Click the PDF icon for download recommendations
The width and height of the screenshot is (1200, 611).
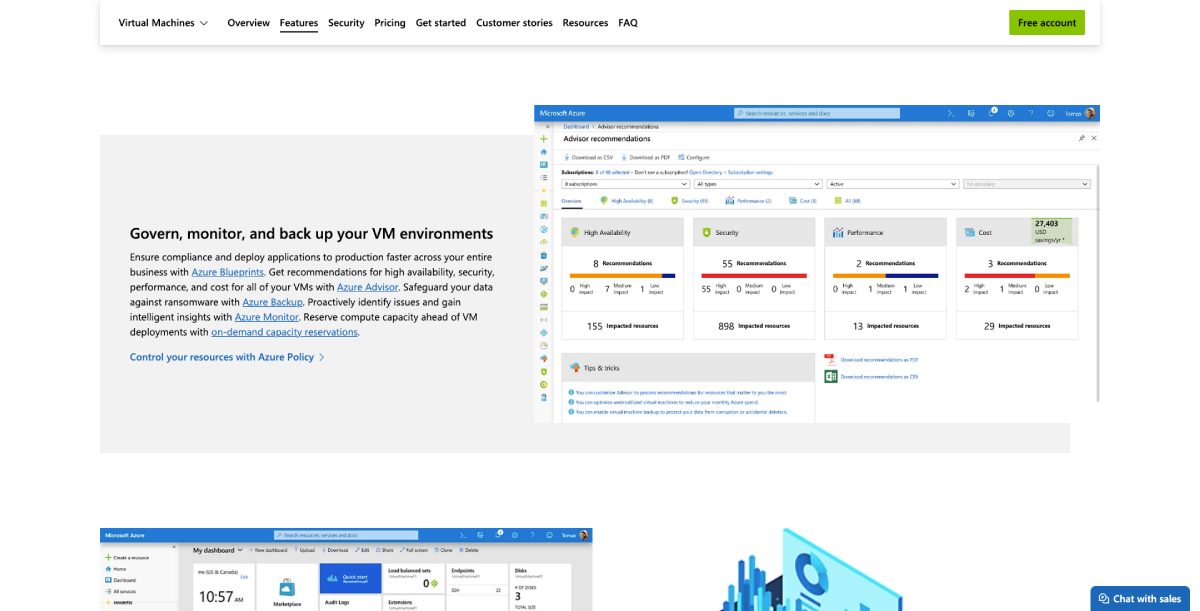830,358
